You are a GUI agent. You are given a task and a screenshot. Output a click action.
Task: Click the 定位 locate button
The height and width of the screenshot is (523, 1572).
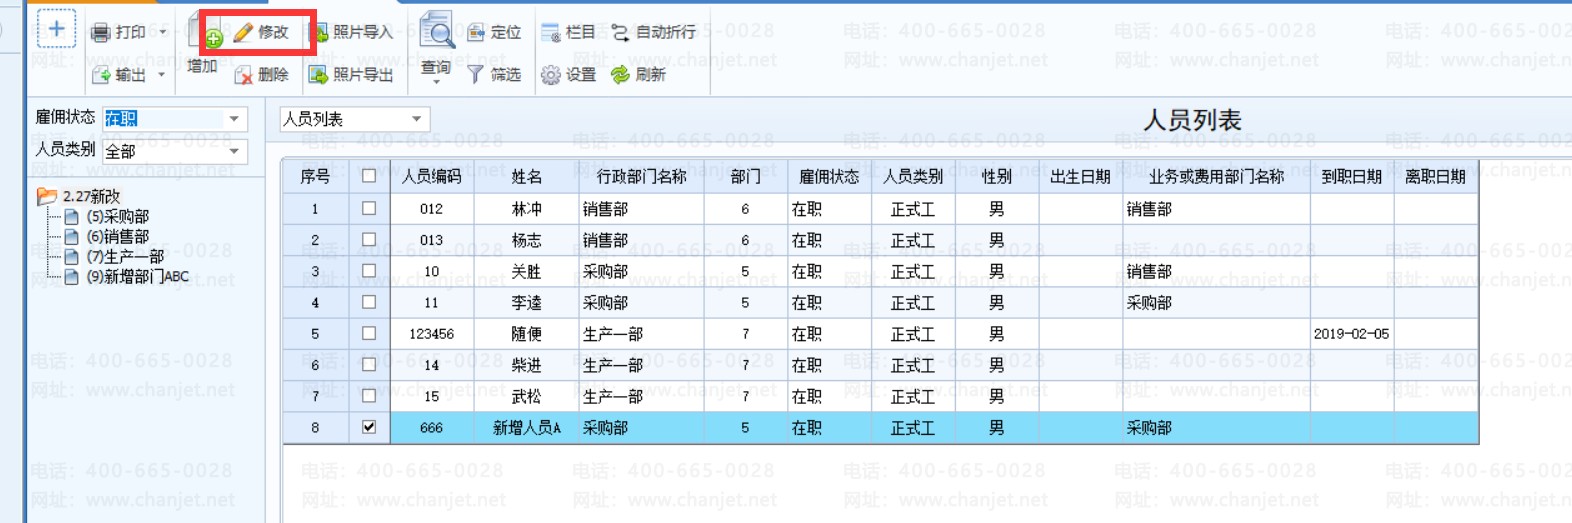point(494,32)
